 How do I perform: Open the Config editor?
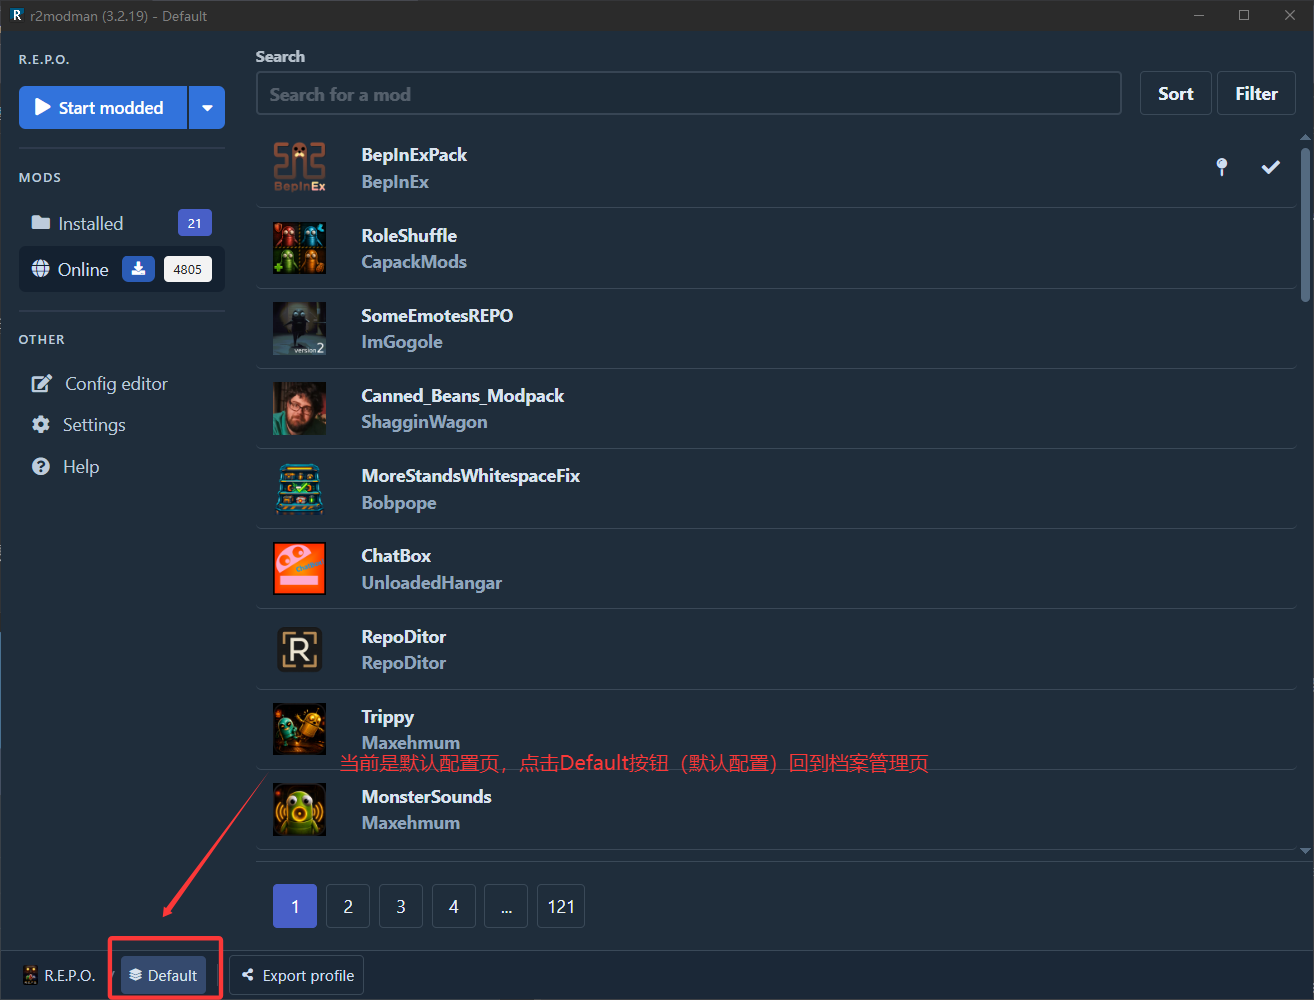tap(116, 384)
